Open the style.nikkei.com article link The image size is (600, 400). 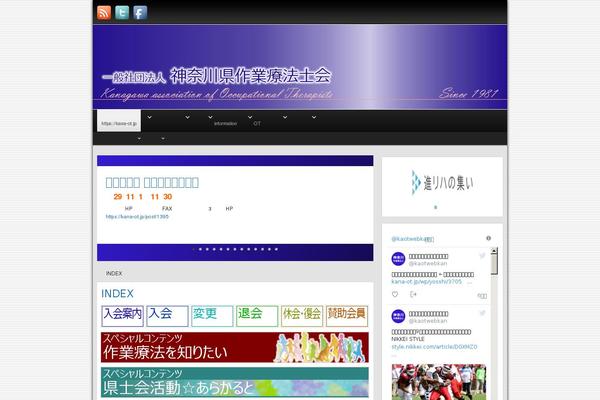tap(434, 347)
